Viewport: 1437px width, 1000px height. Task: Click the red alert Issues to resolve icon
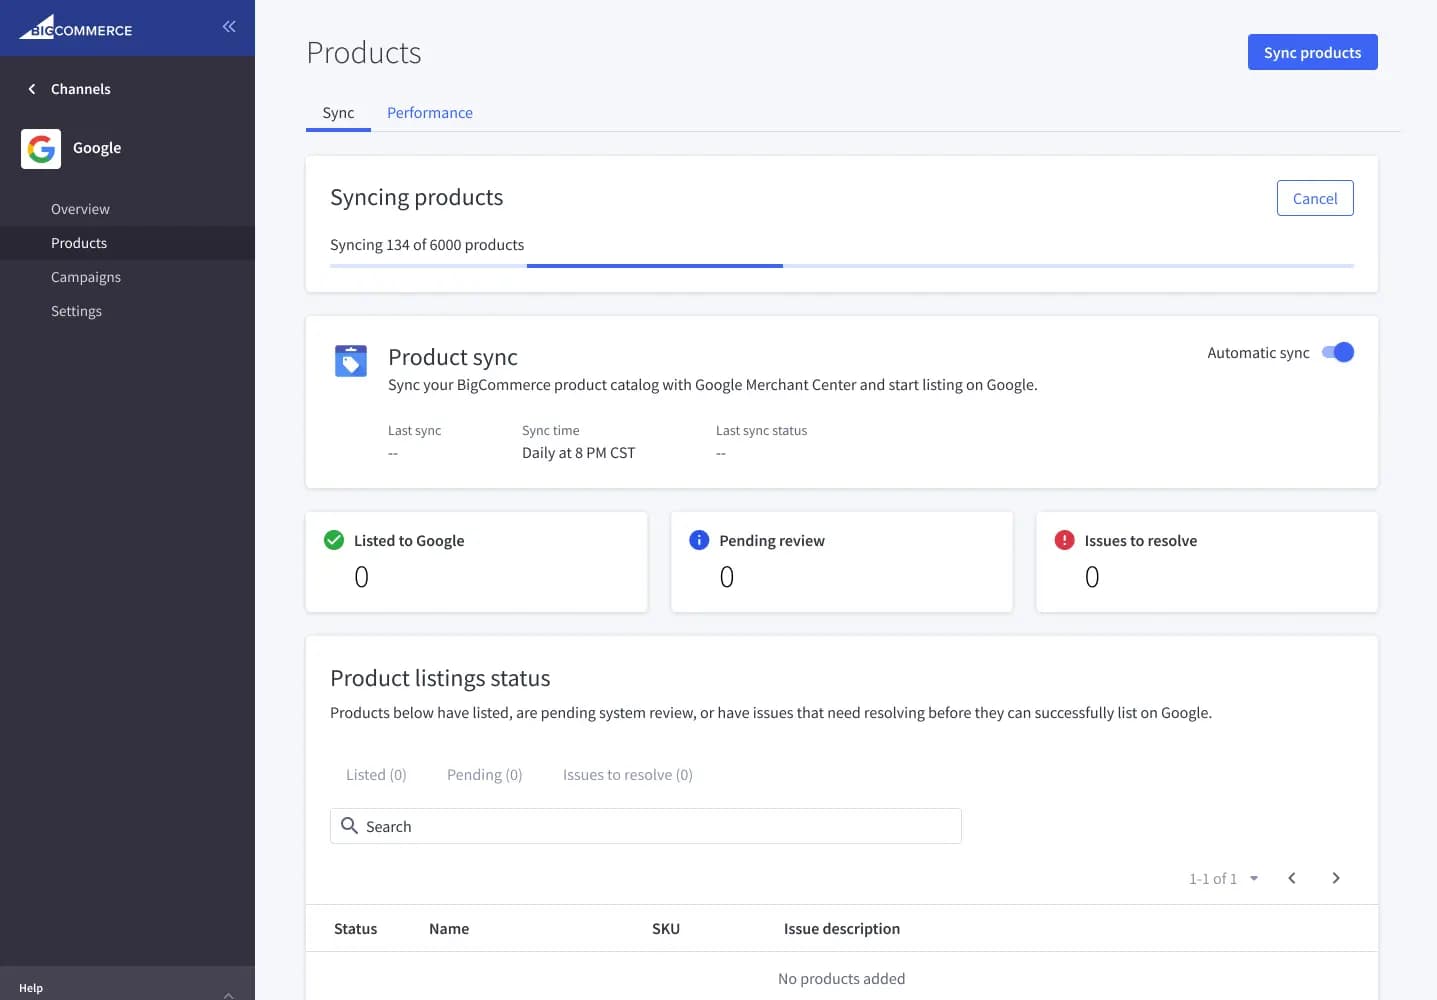click(x=1064, y=540)
